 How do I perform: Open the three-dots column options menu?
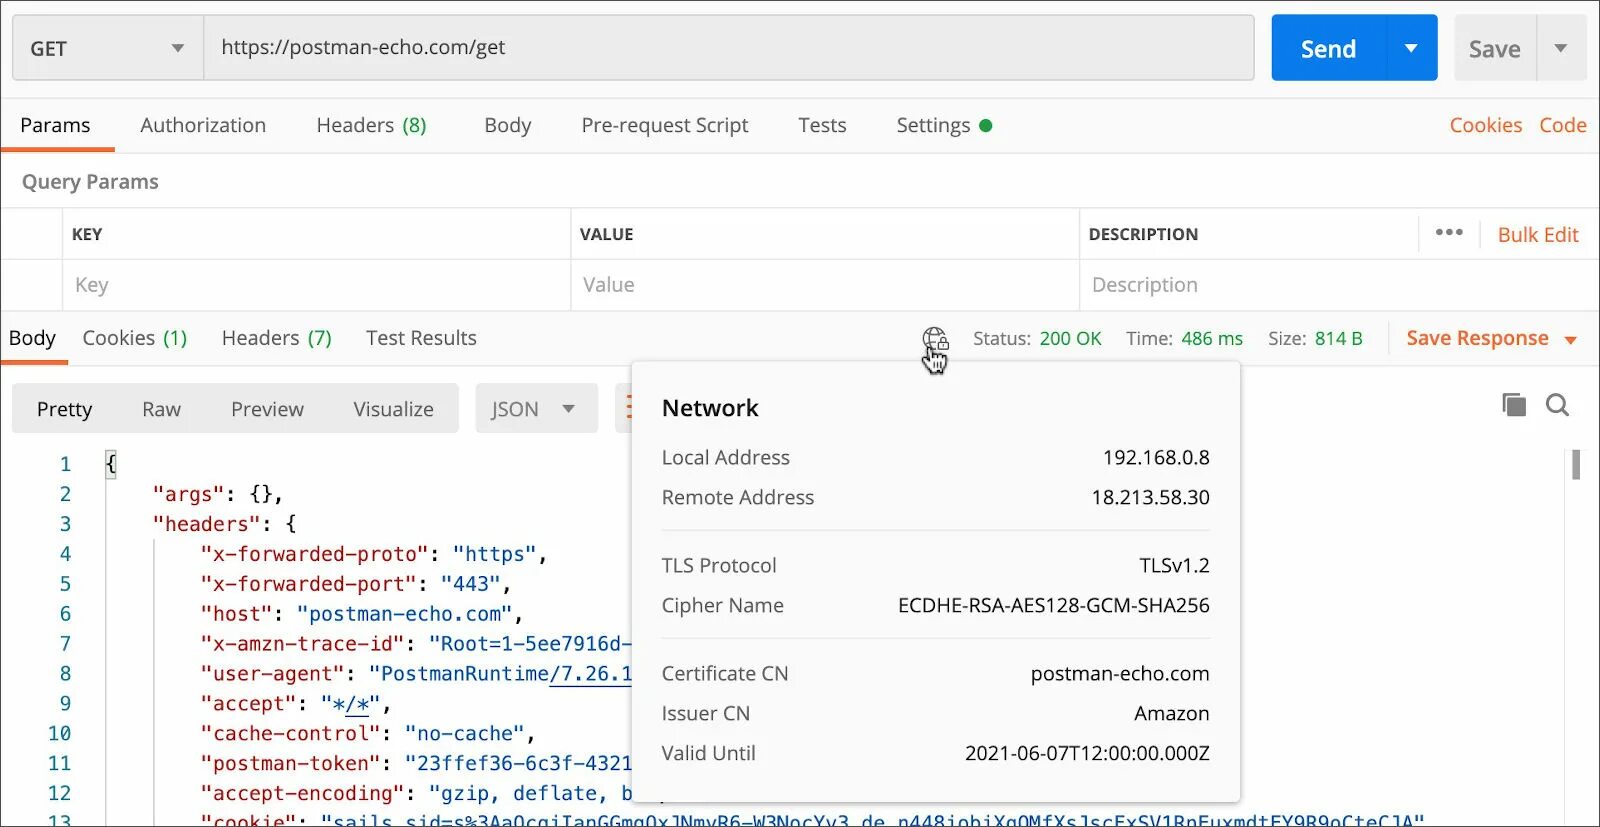1449,232
